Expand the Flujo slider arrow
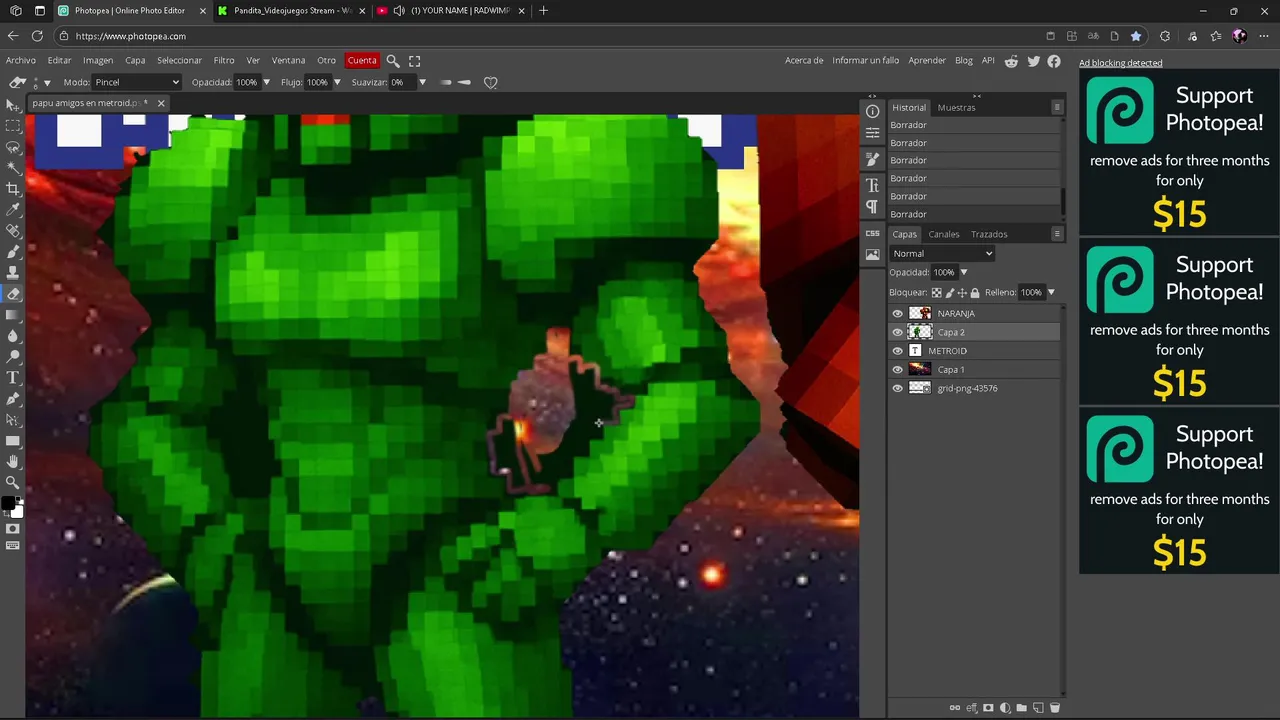 point(337,82)
